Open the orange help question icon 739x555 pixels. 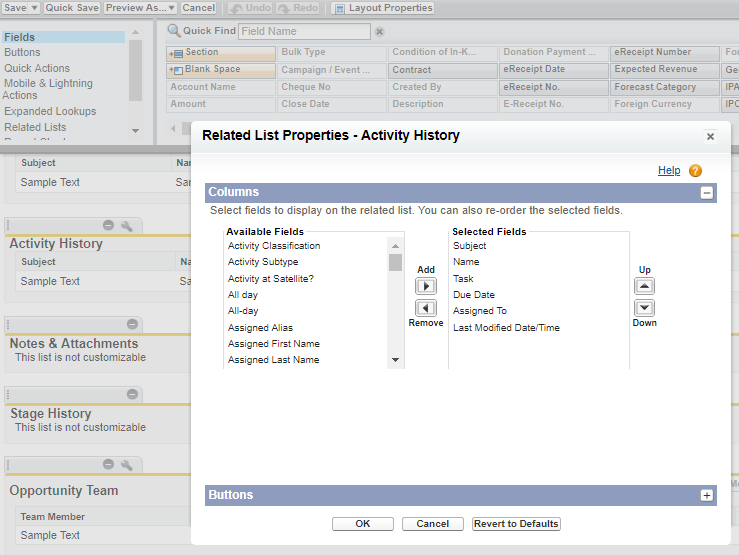pos(695,171)
